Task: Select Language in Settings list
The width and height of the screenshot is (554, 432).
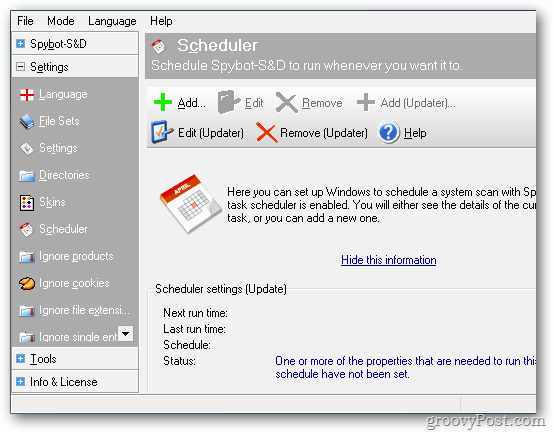Action: [63, 94]
